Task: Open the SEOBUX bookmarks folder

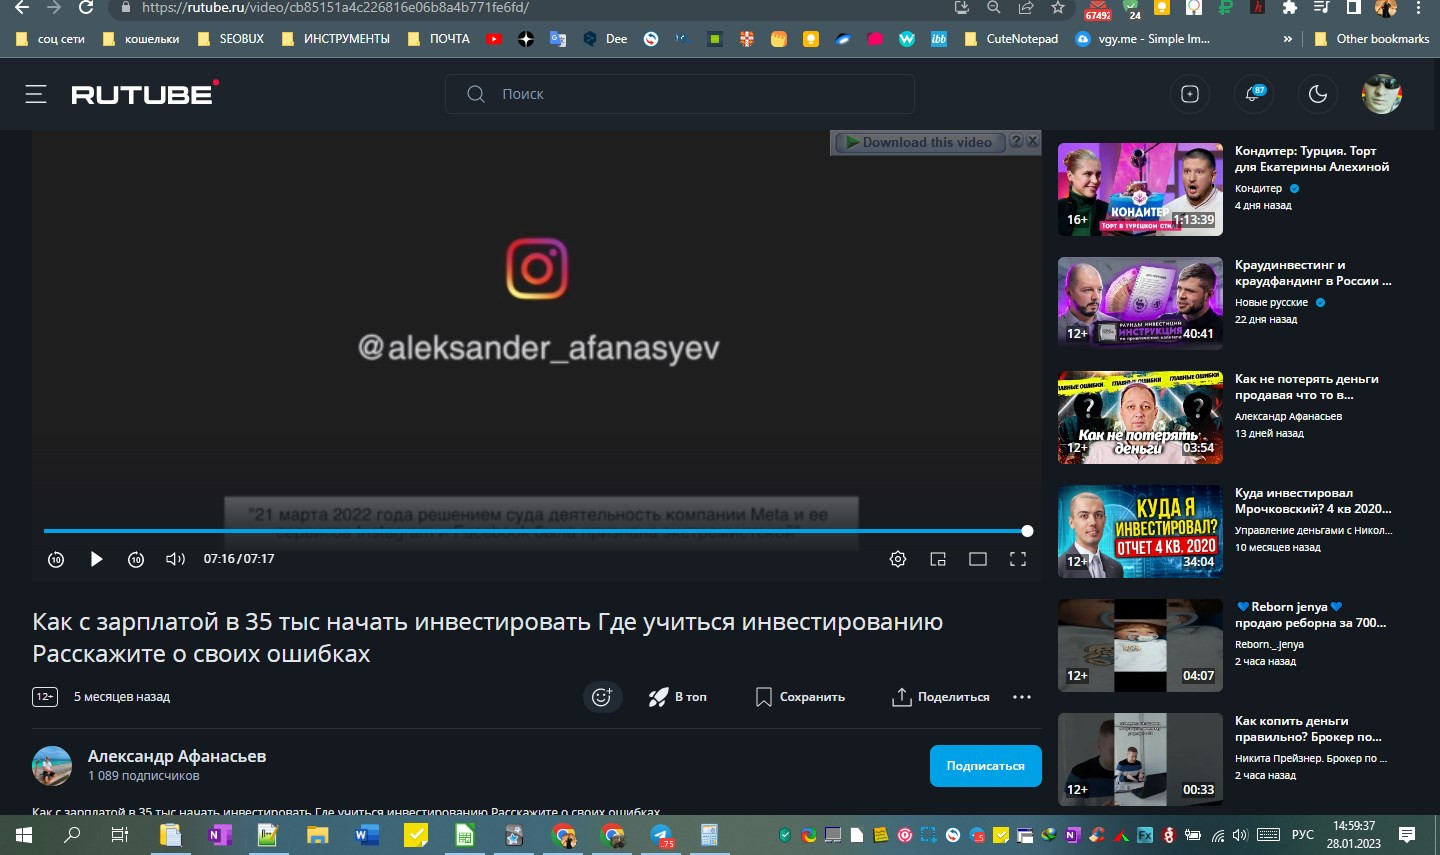Action: (x=231, y=39)
